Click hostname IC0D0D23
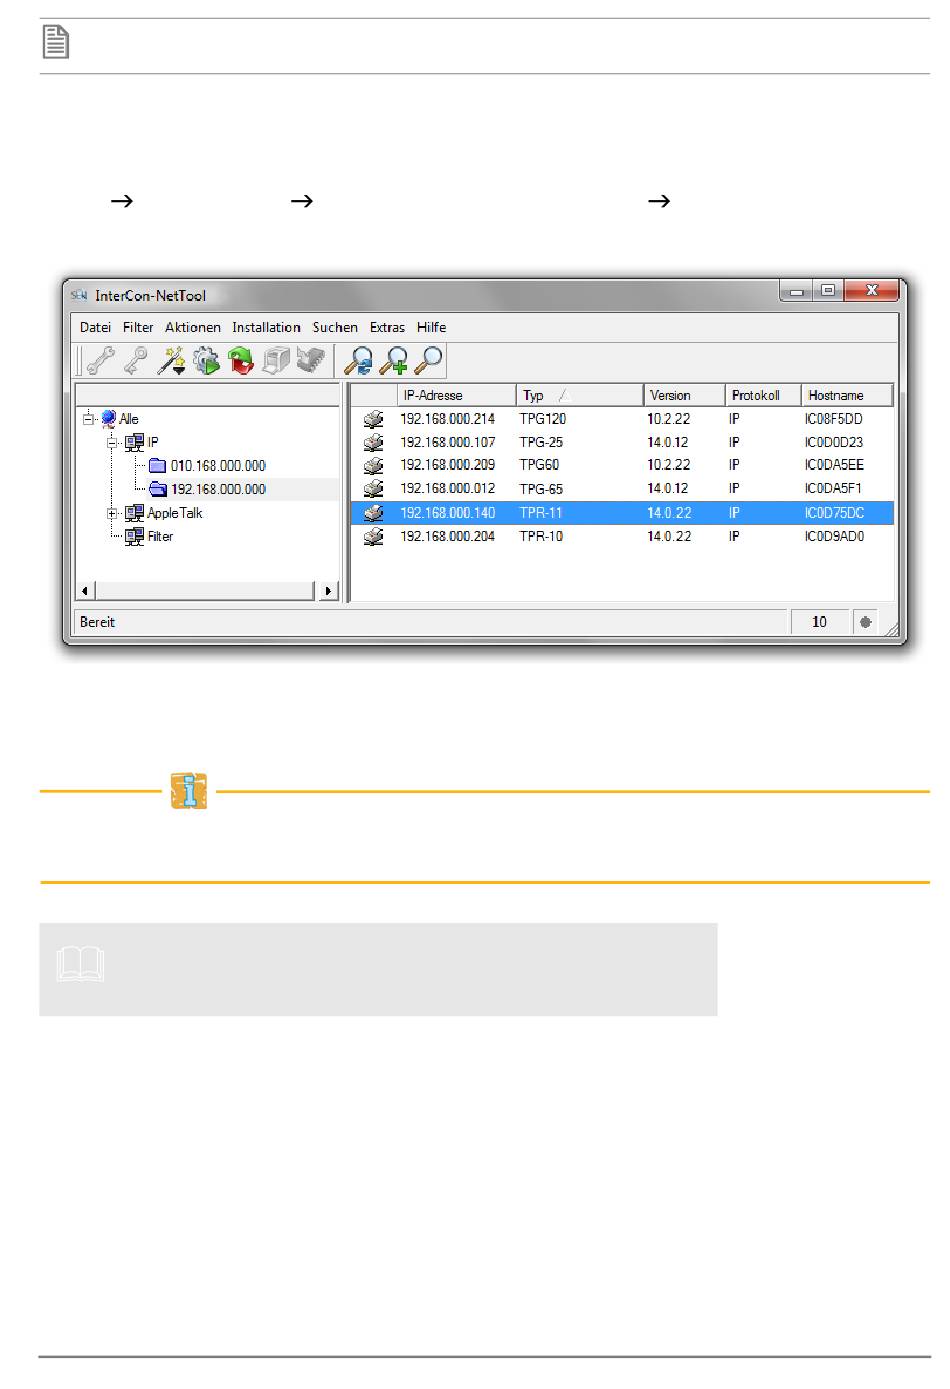The height and width of the screenshot is (1389, 950). [834, 442]
